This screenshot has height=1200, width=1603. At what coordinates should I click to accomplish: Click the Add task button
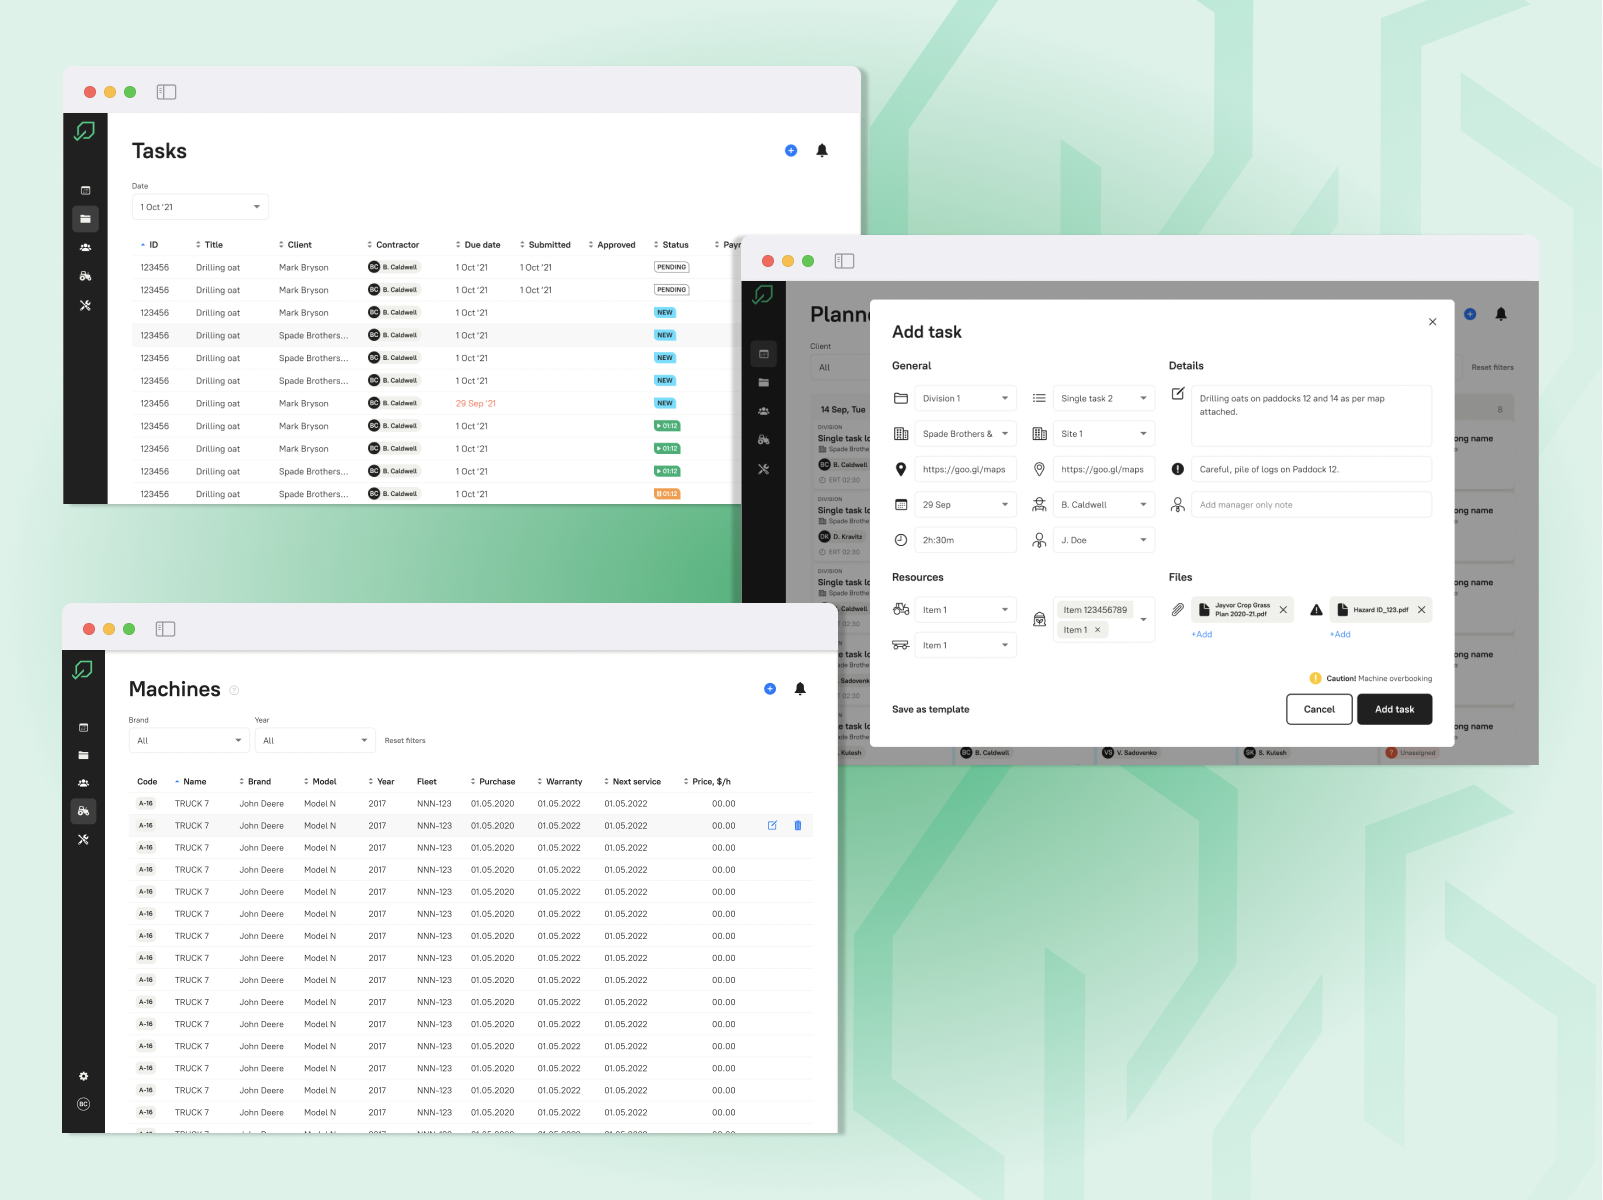[1394, 709]
